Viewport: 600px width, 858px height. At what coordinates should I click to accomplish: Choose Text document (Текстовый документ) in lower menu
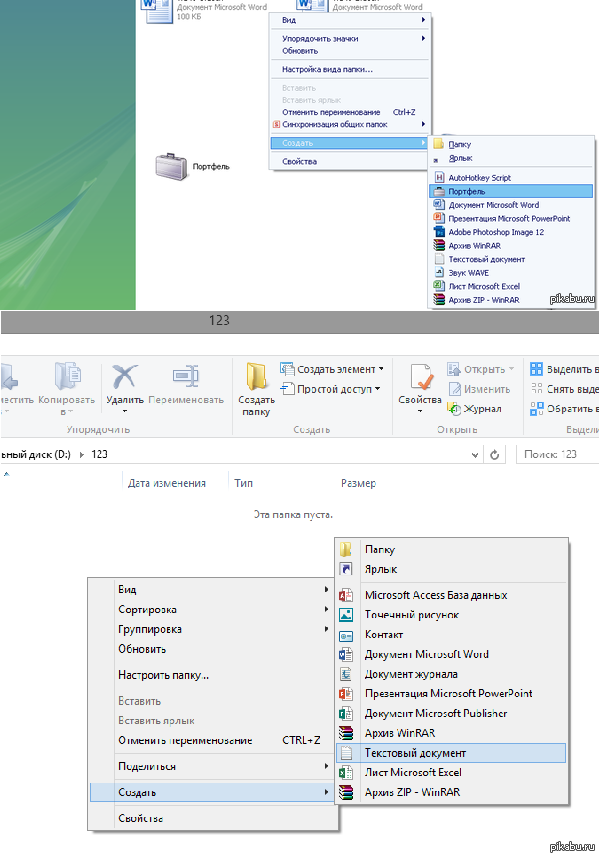click(415, 752)
